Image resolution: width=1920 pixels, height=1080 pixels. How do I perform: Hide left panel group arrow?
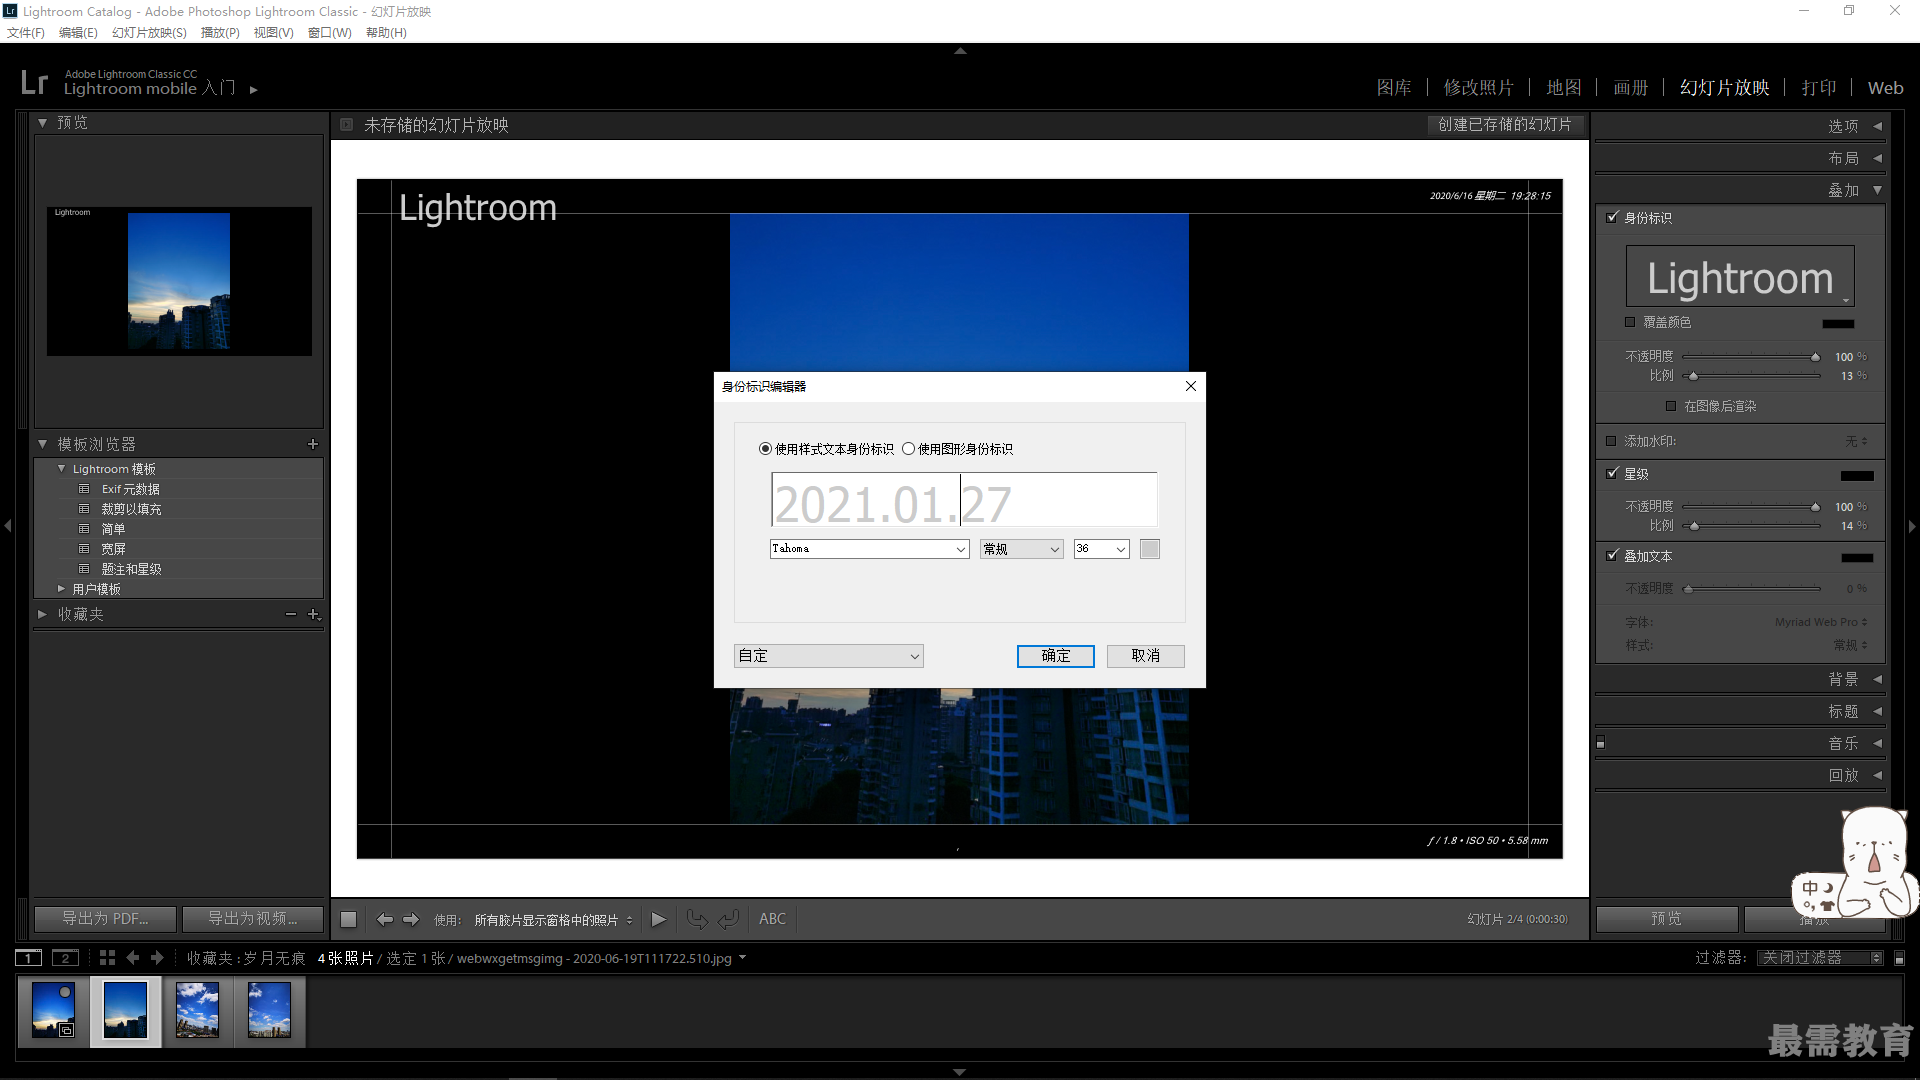pyautogui.click(x=8, y=526)
